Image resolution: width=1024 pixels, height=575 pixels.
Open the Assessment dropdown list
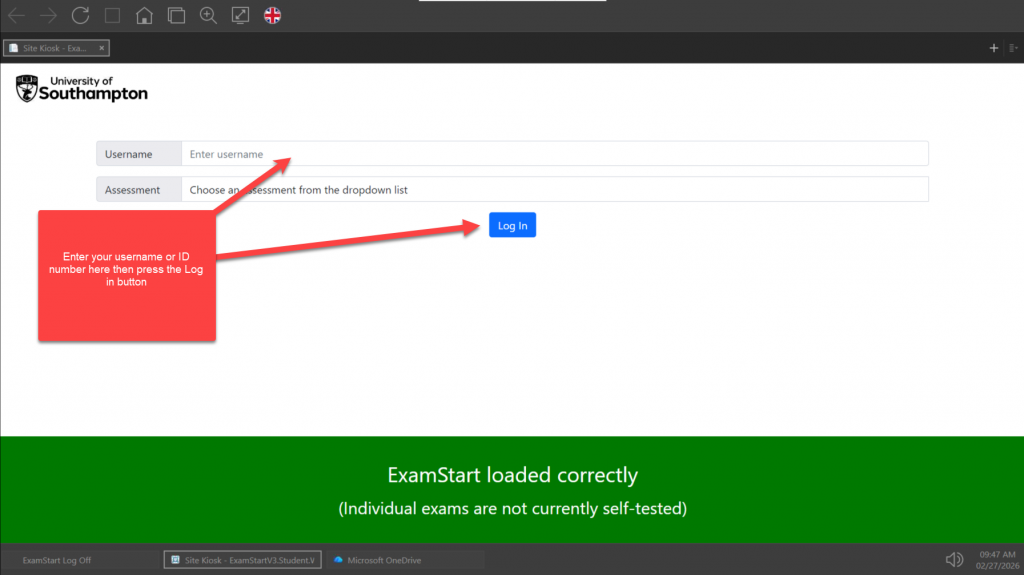pyautogui.click(x=554, y=190)
